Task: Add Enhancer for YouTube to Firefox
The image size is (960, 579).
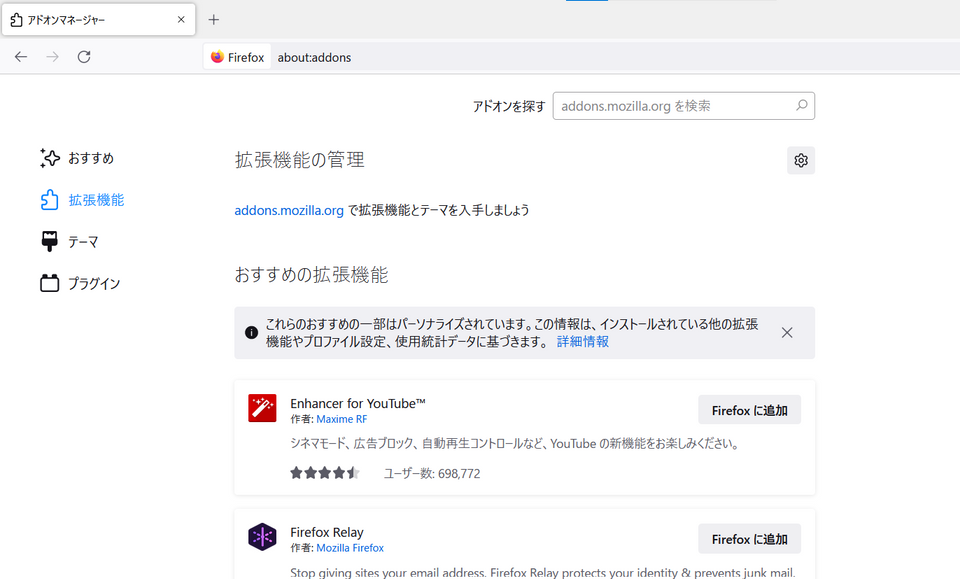Action: pos(749,410)
